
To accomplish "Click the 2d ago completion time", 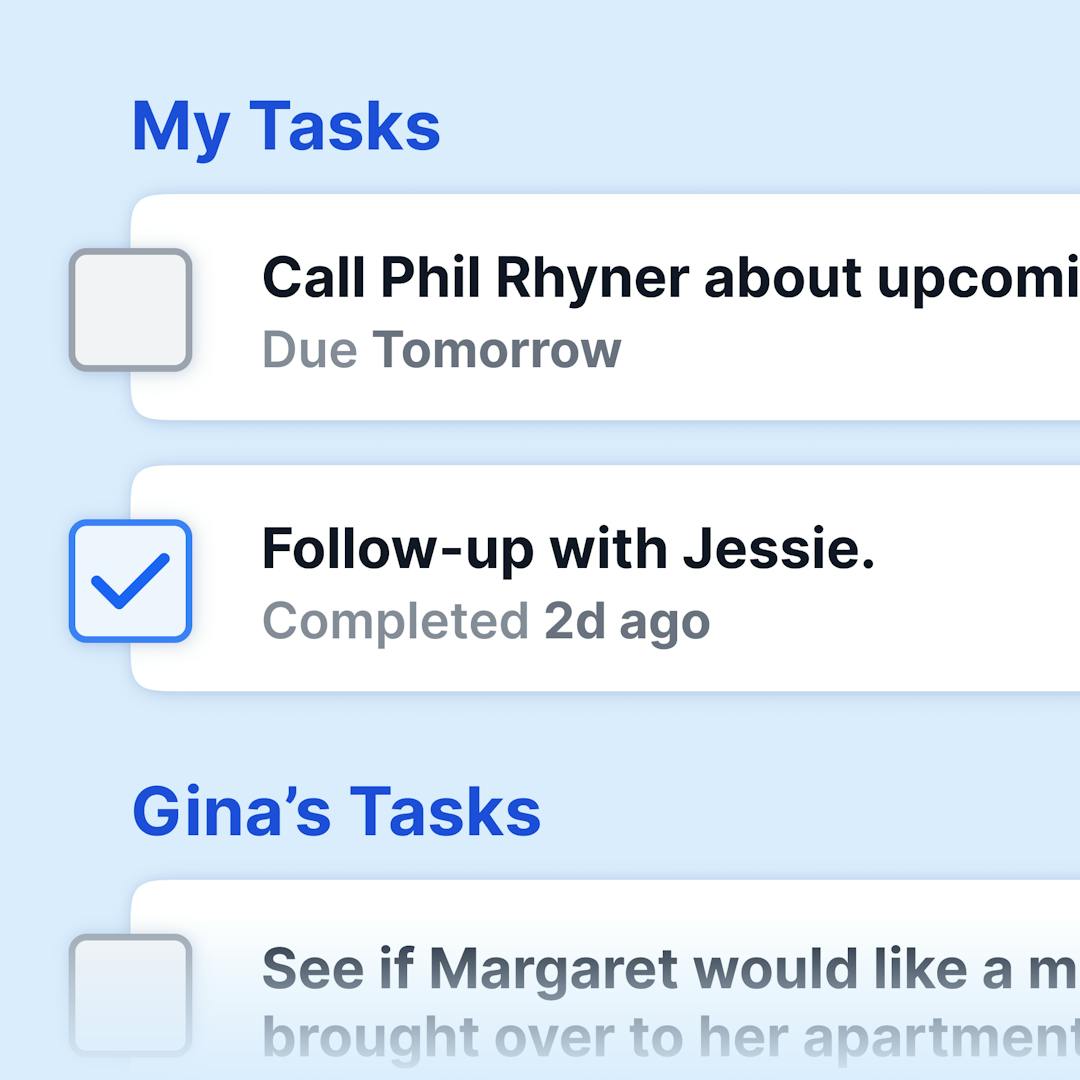I will (x=627, y=621).
